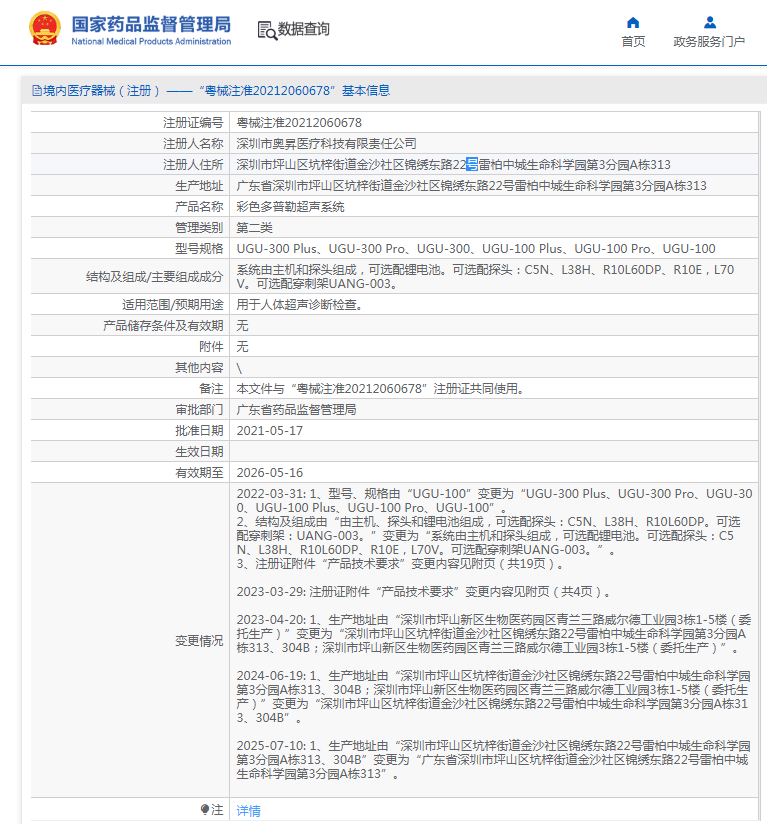Open the 政务服务门户 navigation item
The width and height of the screenshot is (767, 824).
(709, 41)
